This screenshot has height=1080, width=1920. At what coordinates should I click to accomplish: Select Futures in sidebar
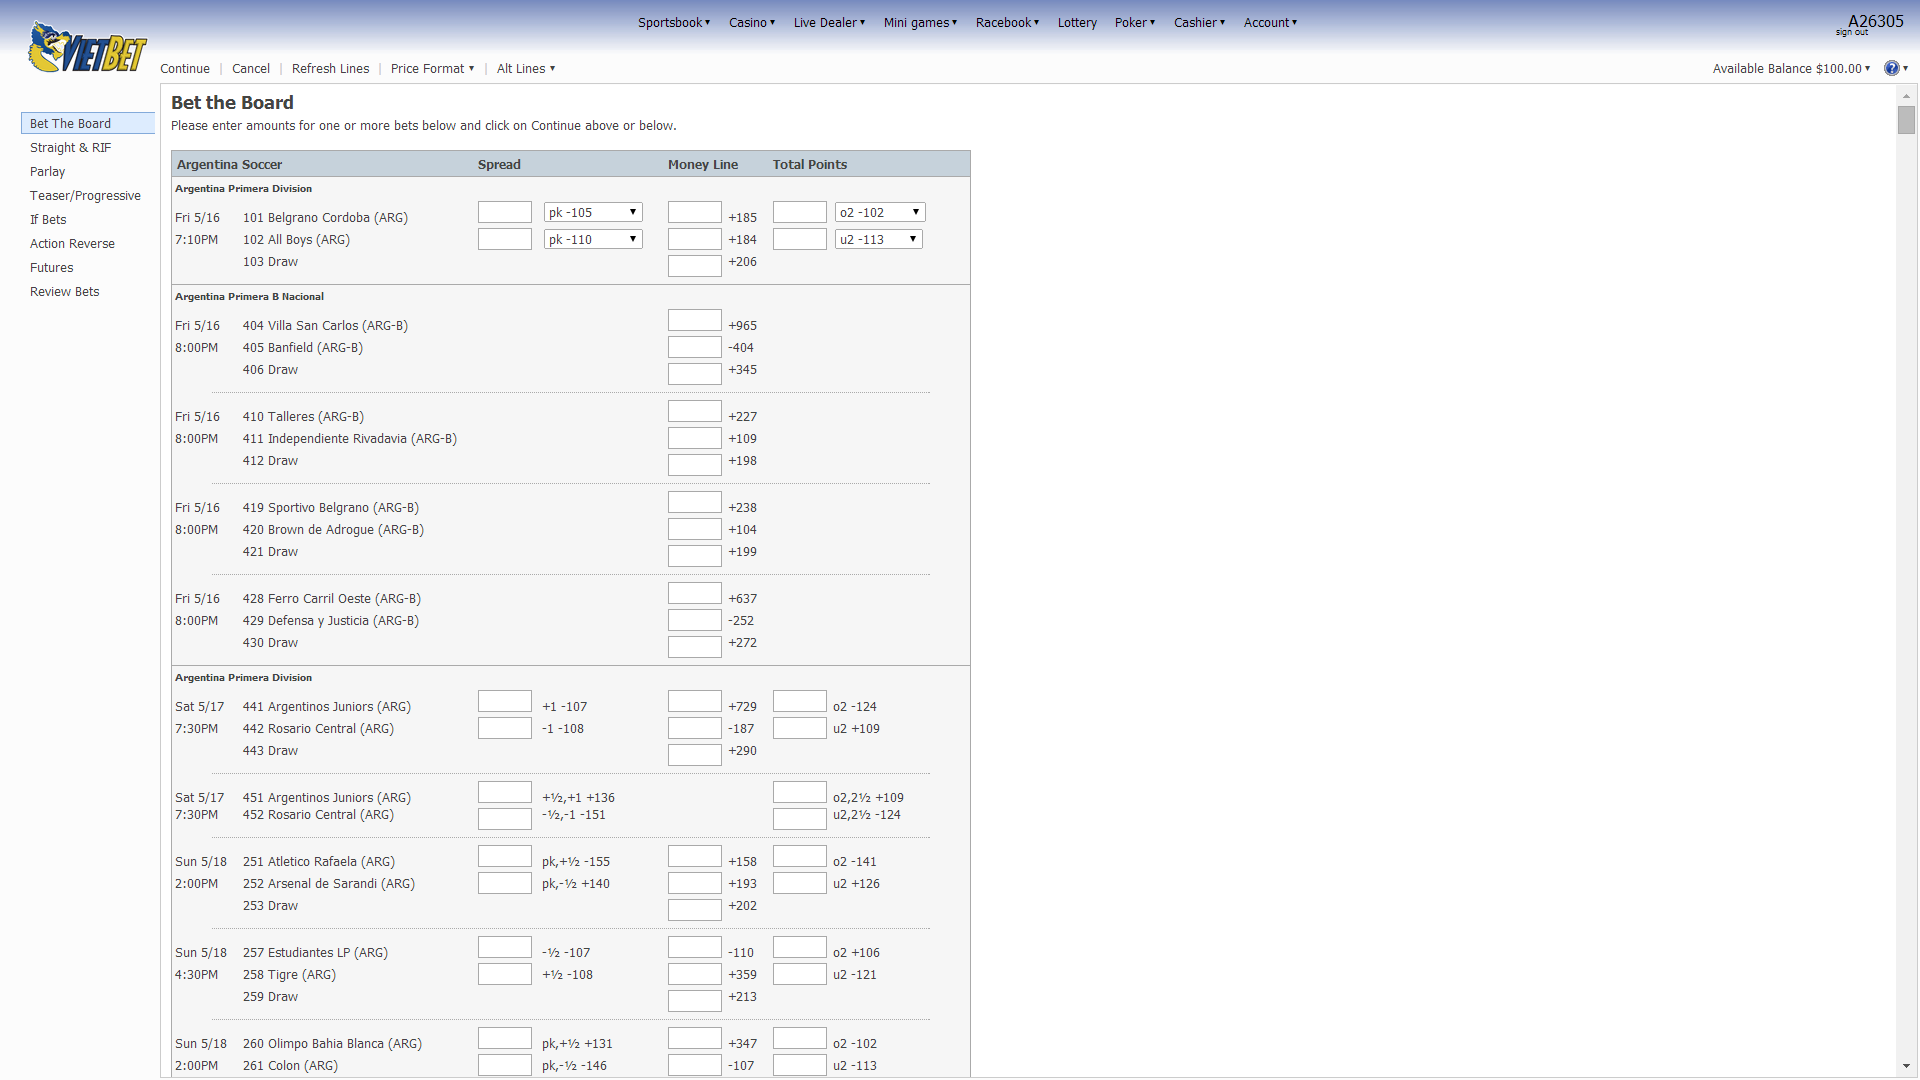tap(51, 267)
